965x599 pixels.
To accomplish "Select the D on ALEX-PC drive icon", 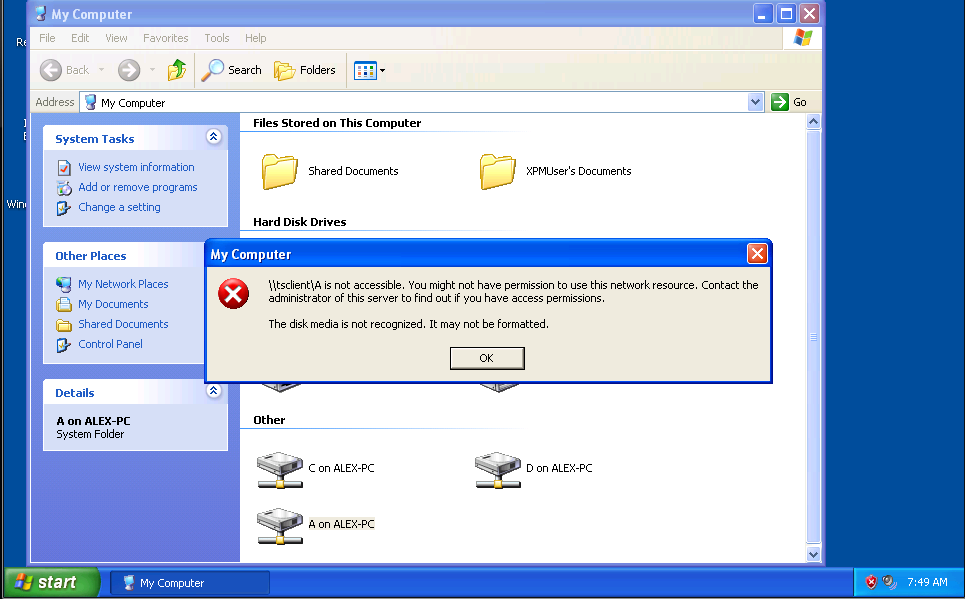I will click(498, 470).
